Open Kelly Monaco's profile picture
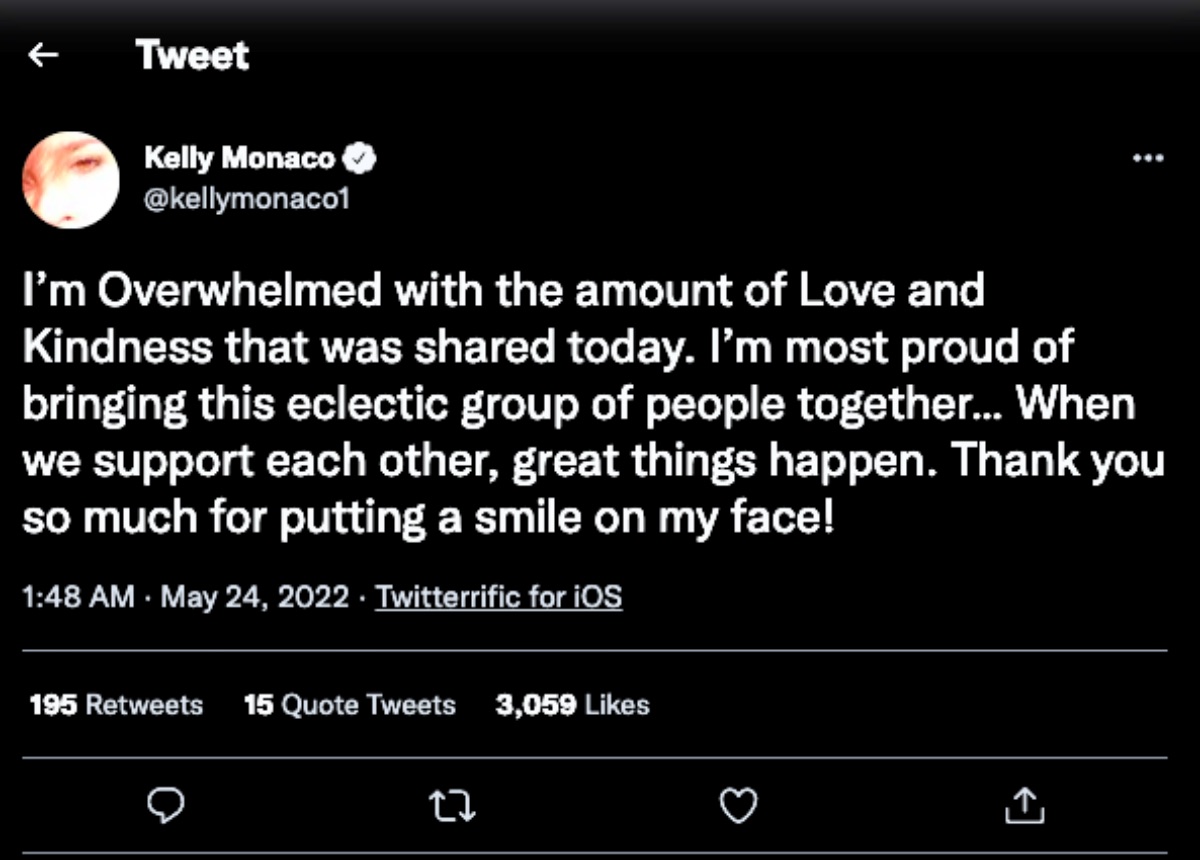This screenshot has height=860, width=1200. click(x=71, y=180)
